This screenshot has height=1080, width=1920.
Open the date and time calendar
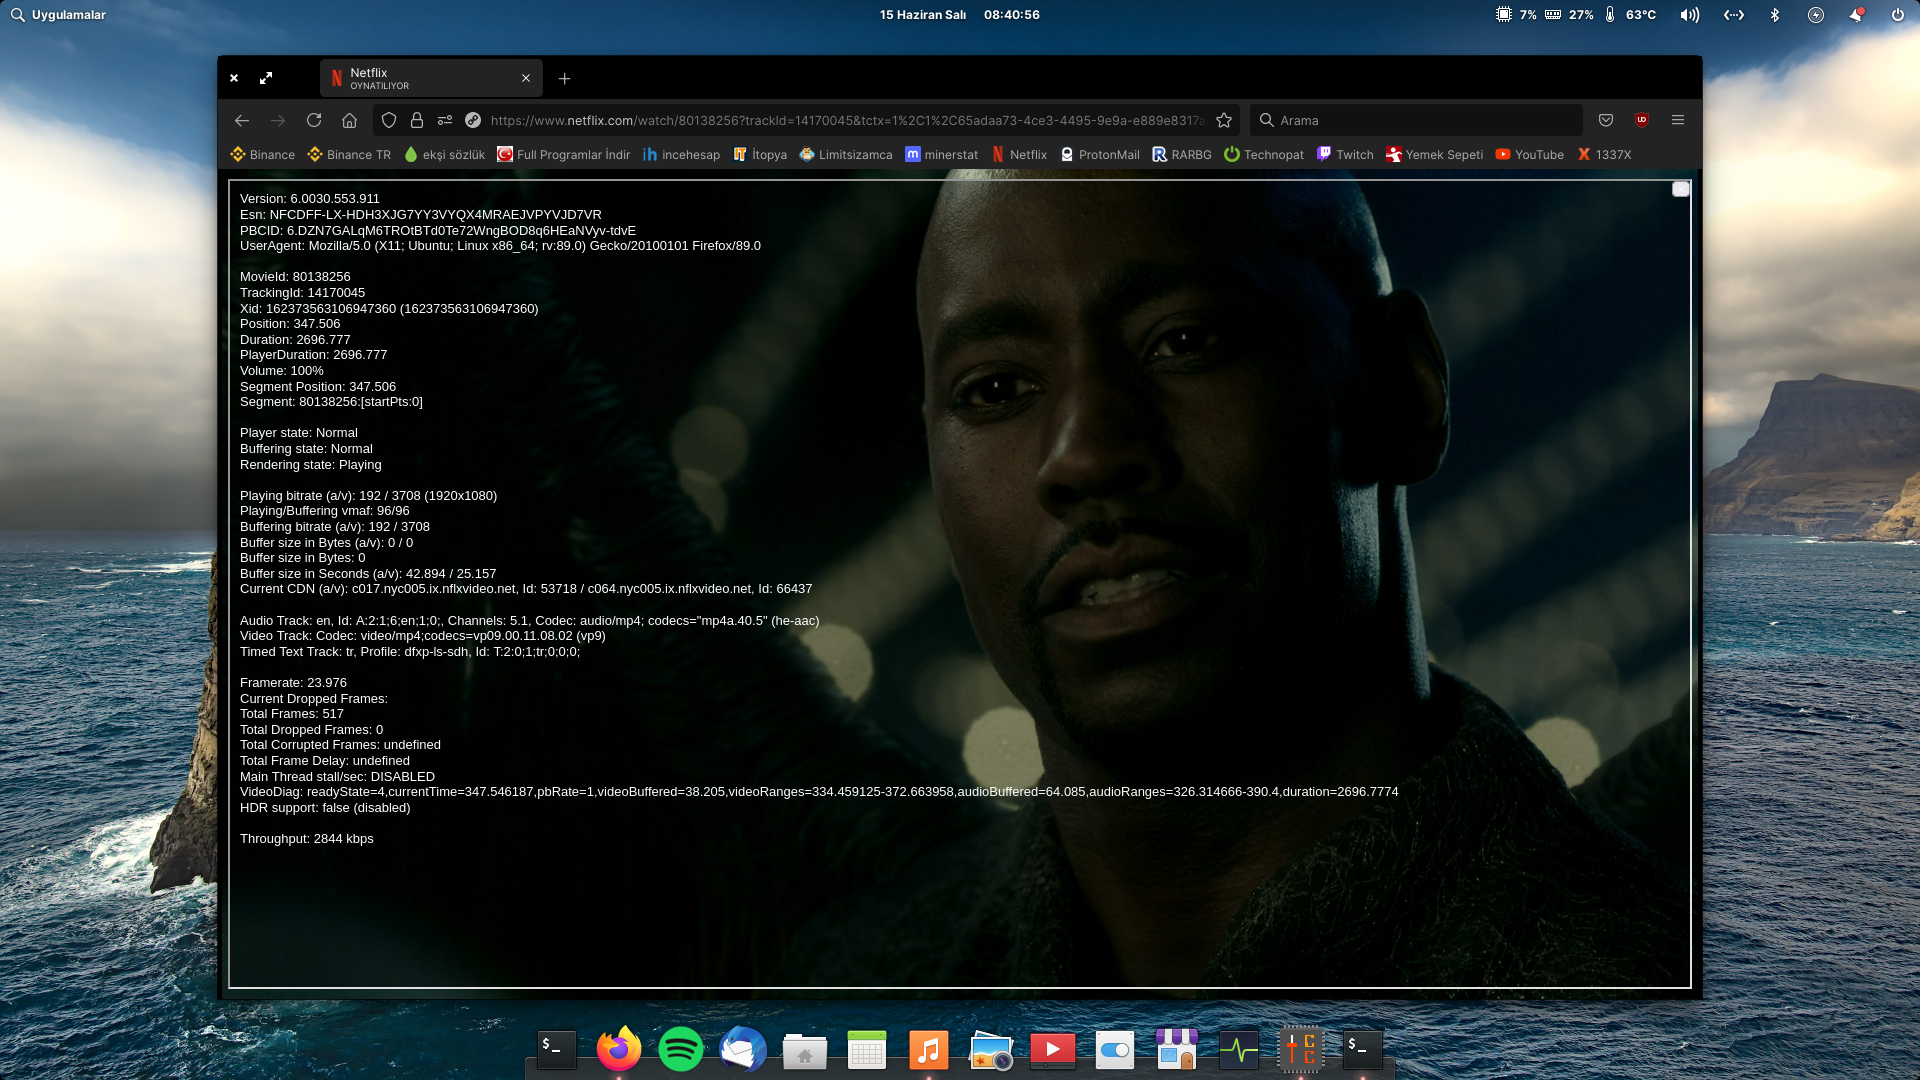[959, 15]
